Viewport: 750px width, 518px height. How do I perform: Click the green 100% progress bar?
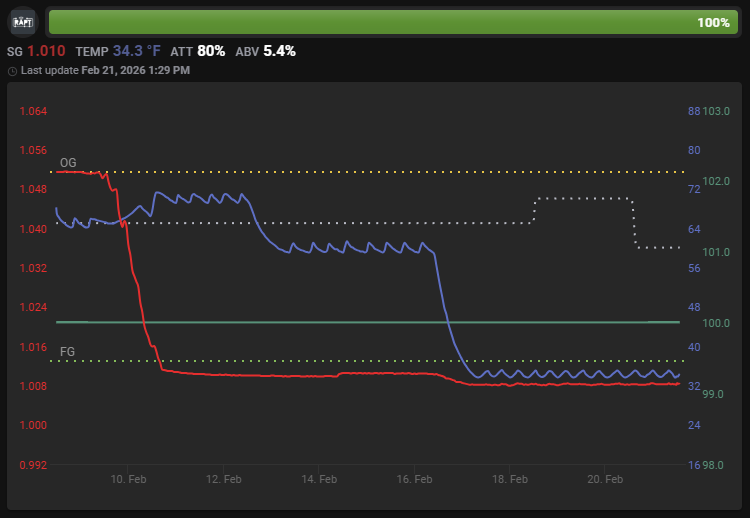tap(393, 22)
